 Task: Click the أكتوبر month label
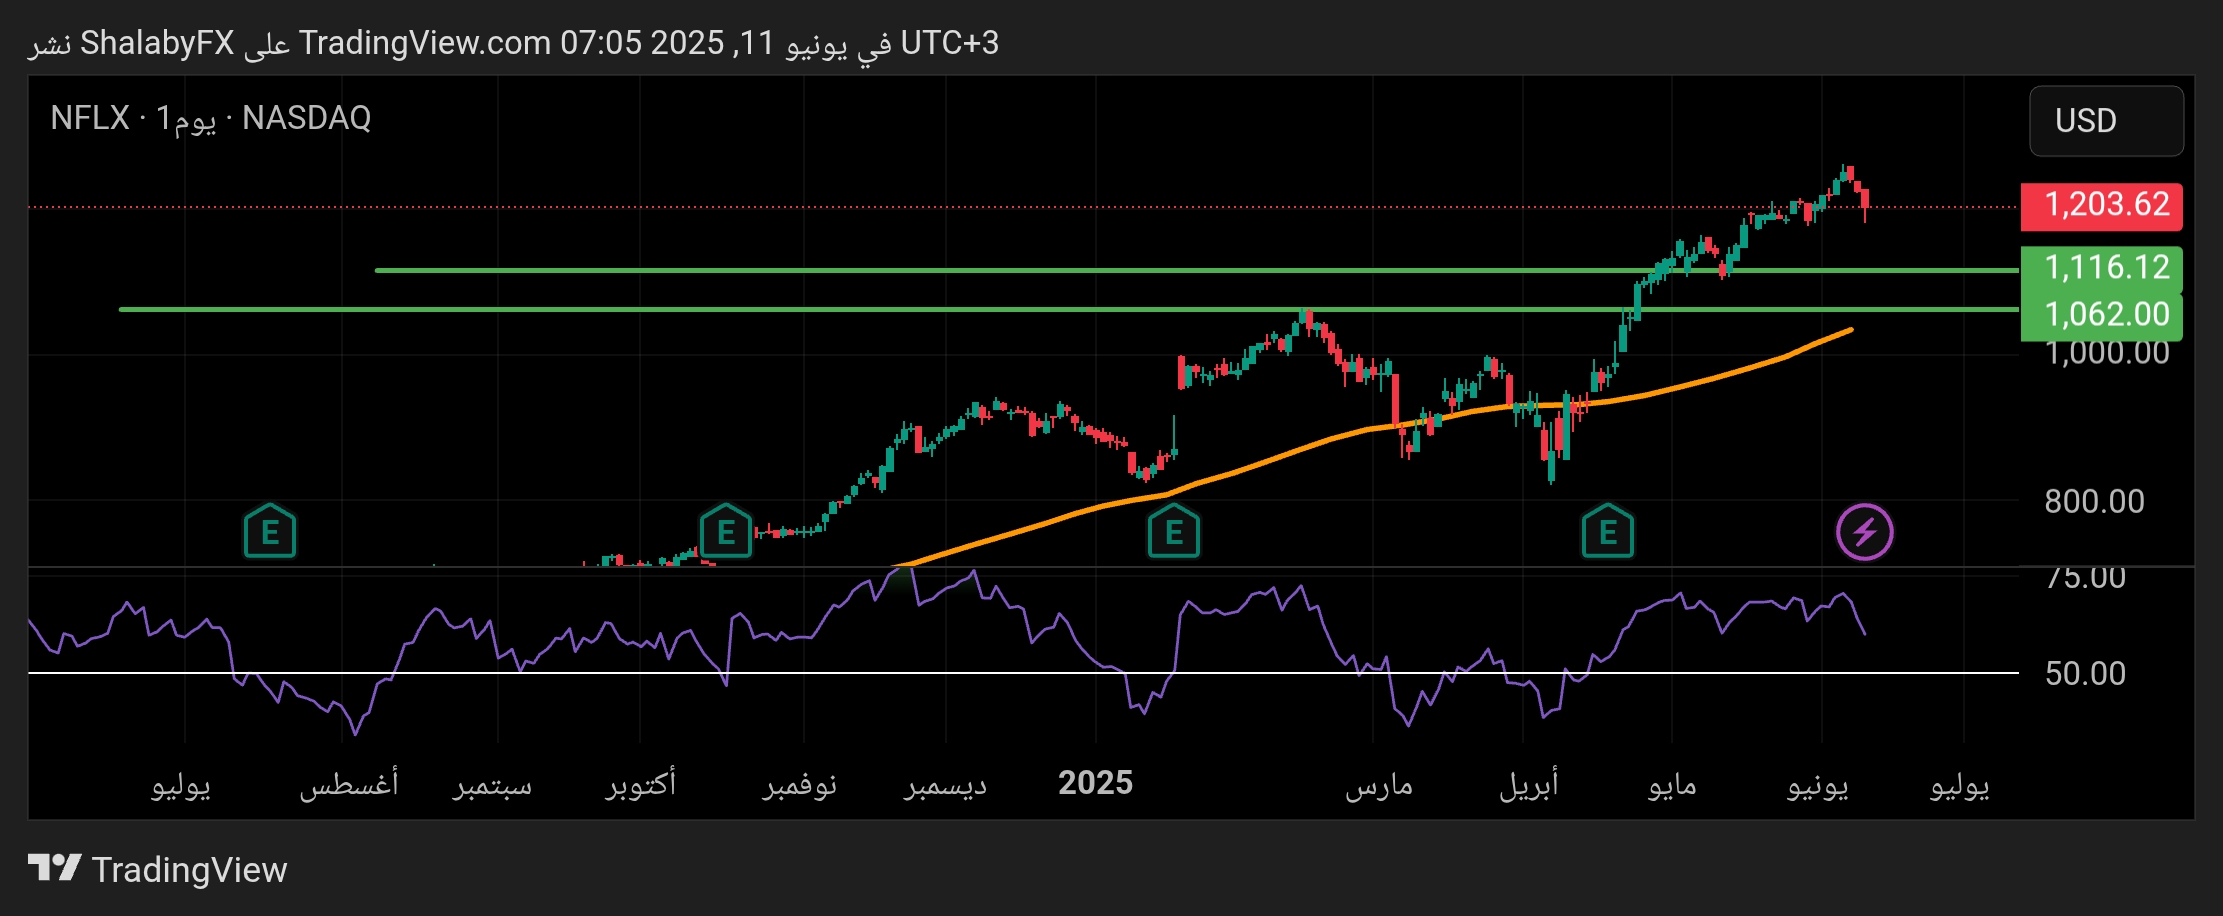[x=641, y=784]
